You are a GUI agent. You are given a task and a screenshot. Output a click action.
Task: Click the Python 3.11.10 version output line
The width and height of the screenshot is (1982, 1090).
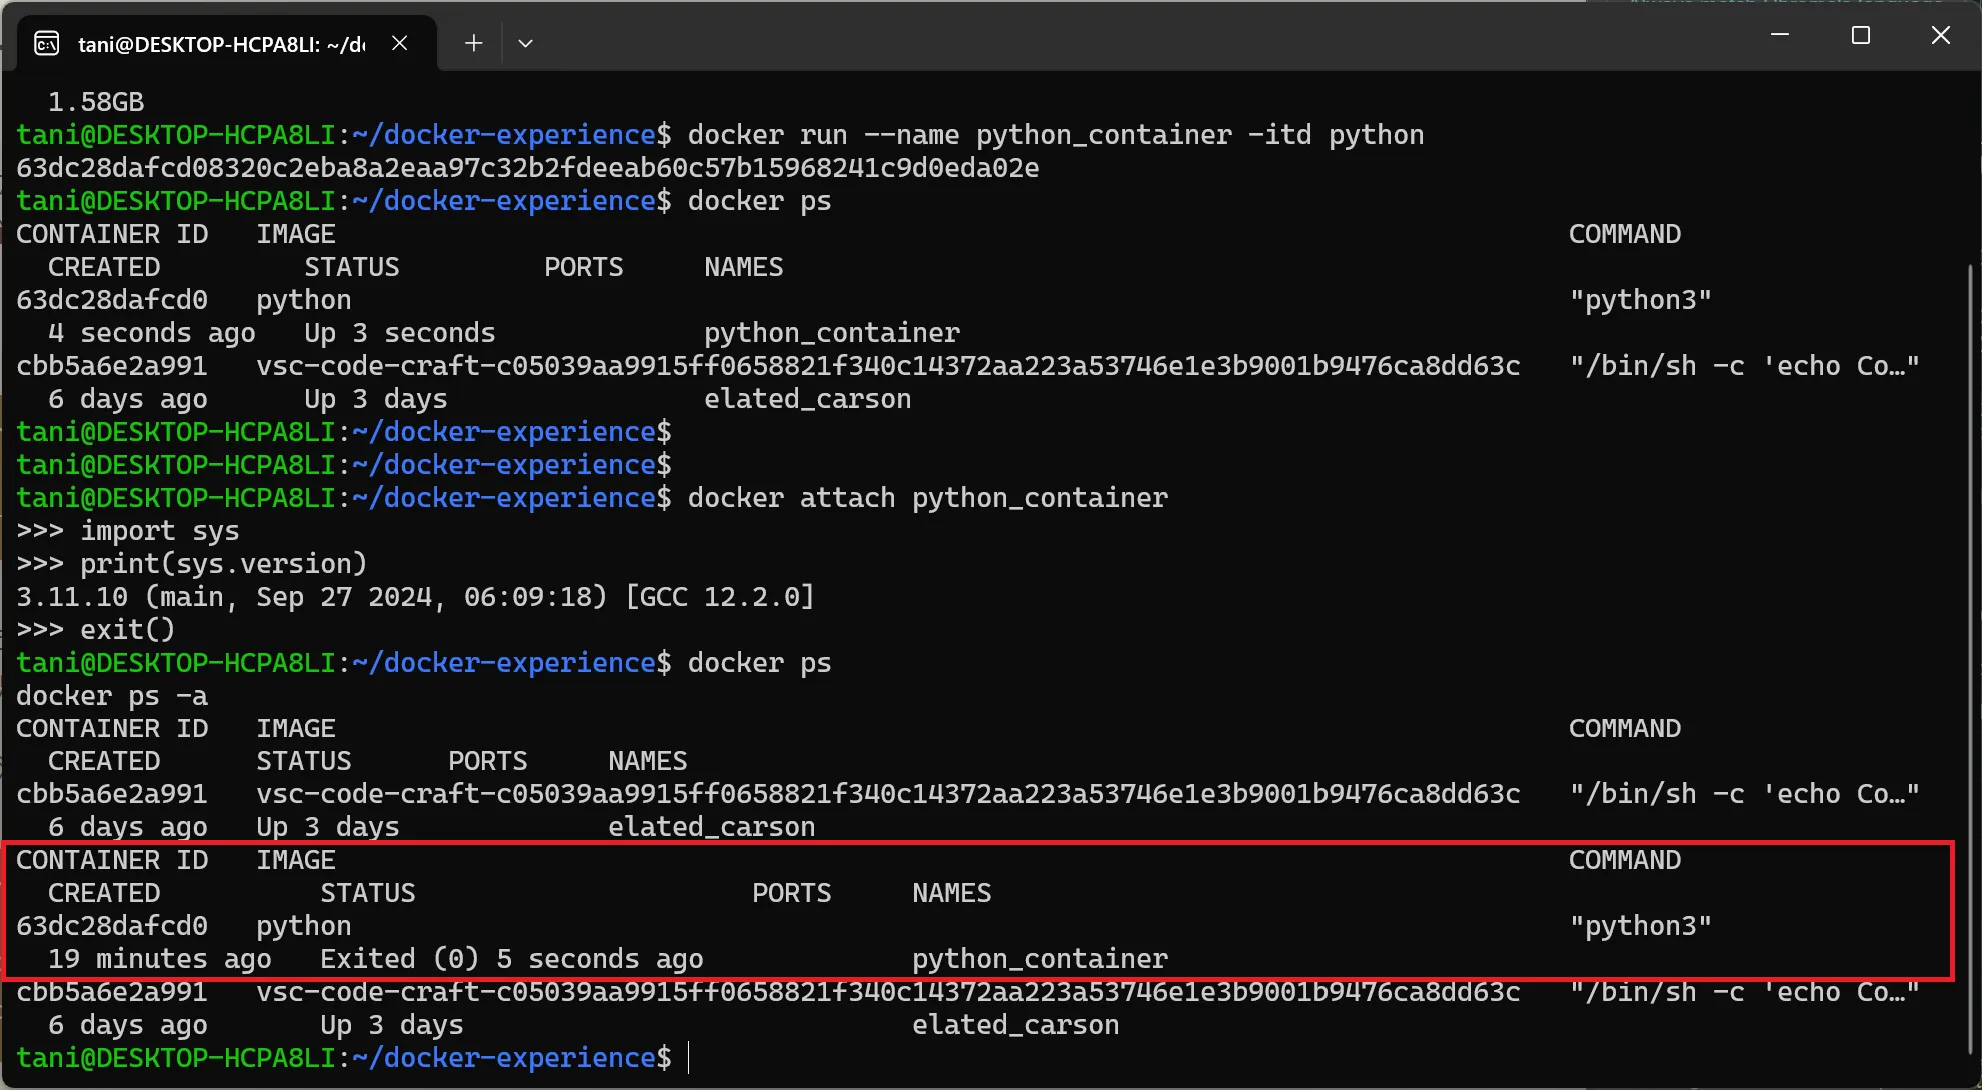(x=415, y=596)
